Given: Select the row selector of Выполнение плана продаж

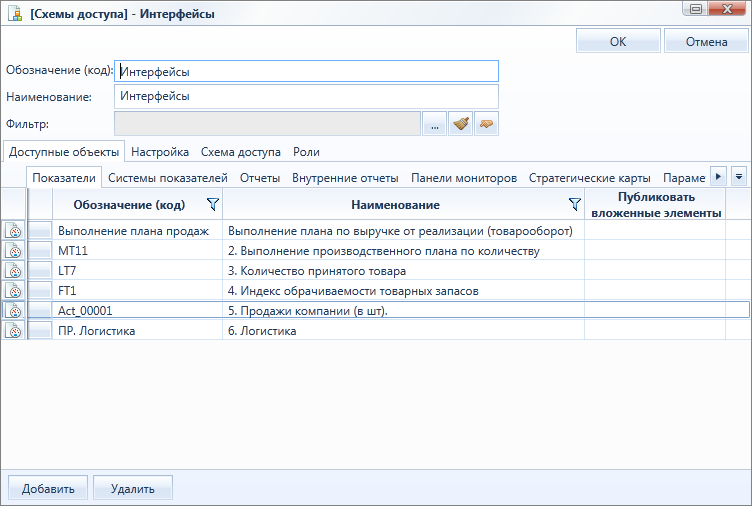Looking at the screenshot, I should click(x=40, y=231).
